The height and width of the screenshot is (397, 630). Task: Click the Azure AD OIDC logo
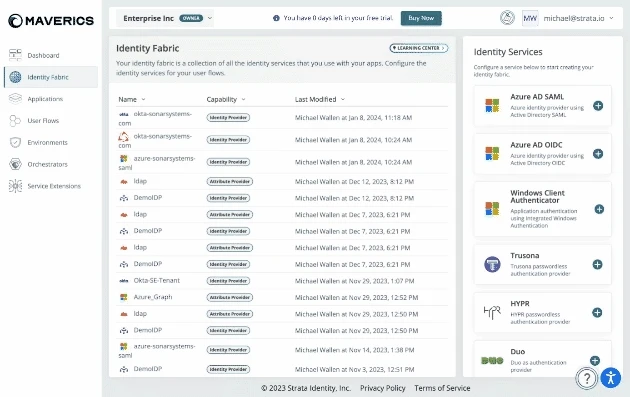[492, 153]
